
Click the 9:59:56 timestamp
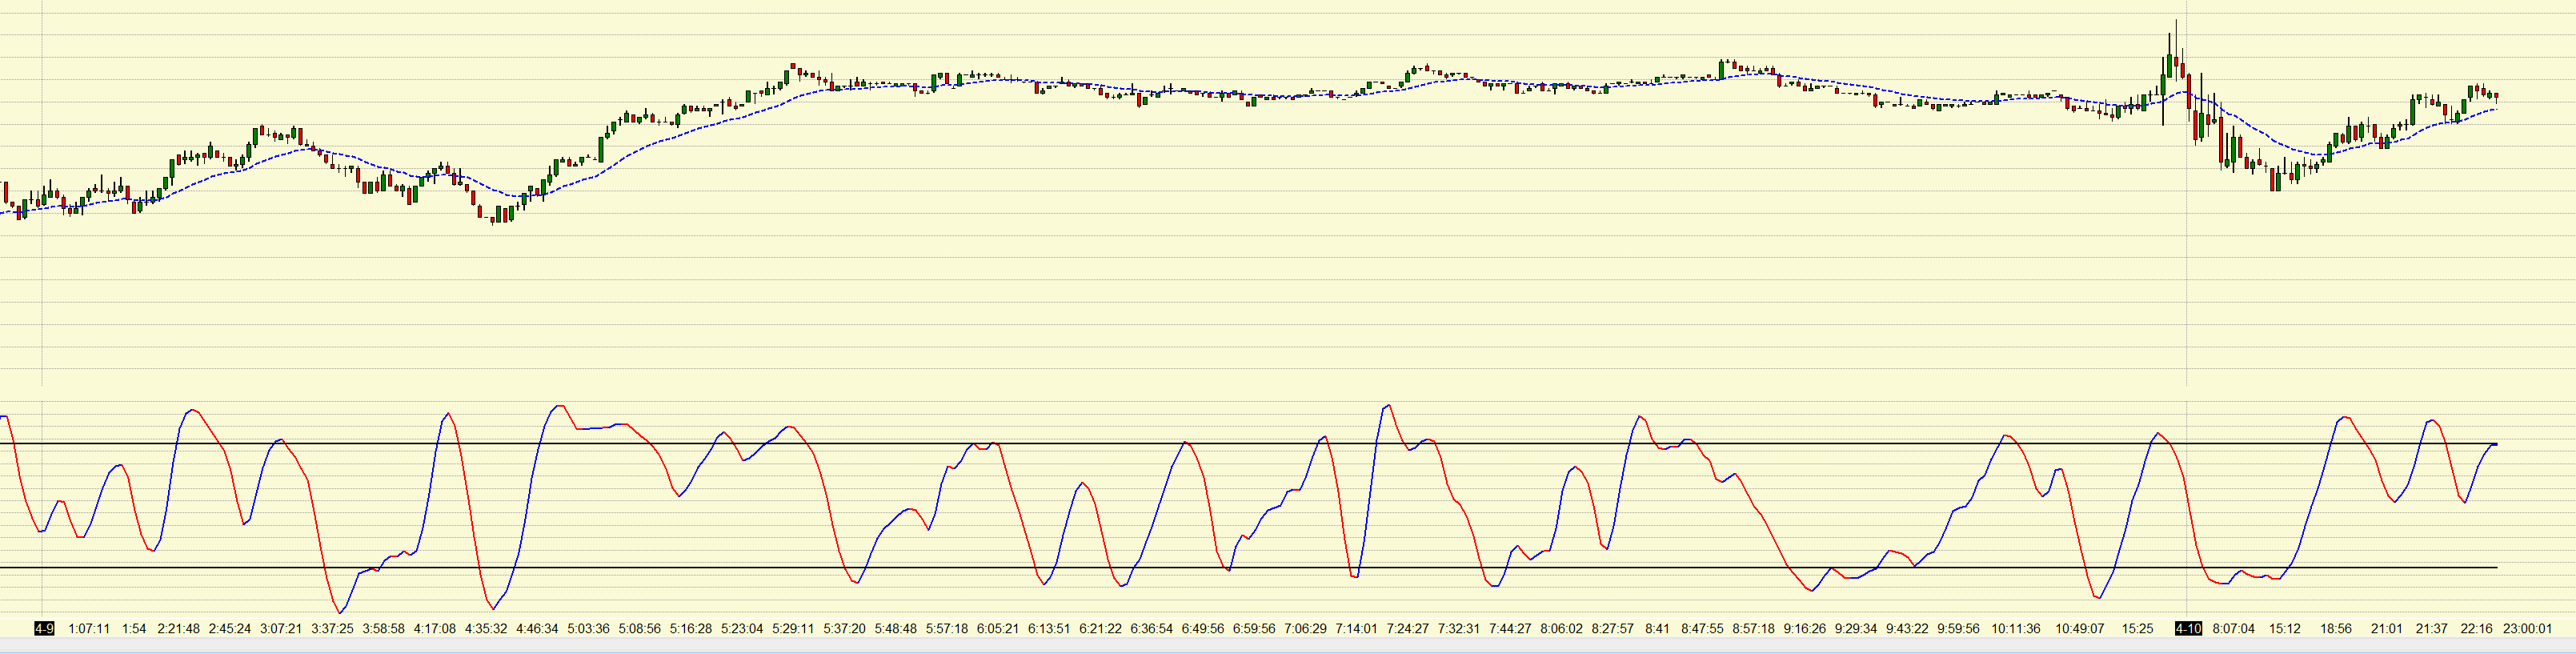[x=1958, y=629]
